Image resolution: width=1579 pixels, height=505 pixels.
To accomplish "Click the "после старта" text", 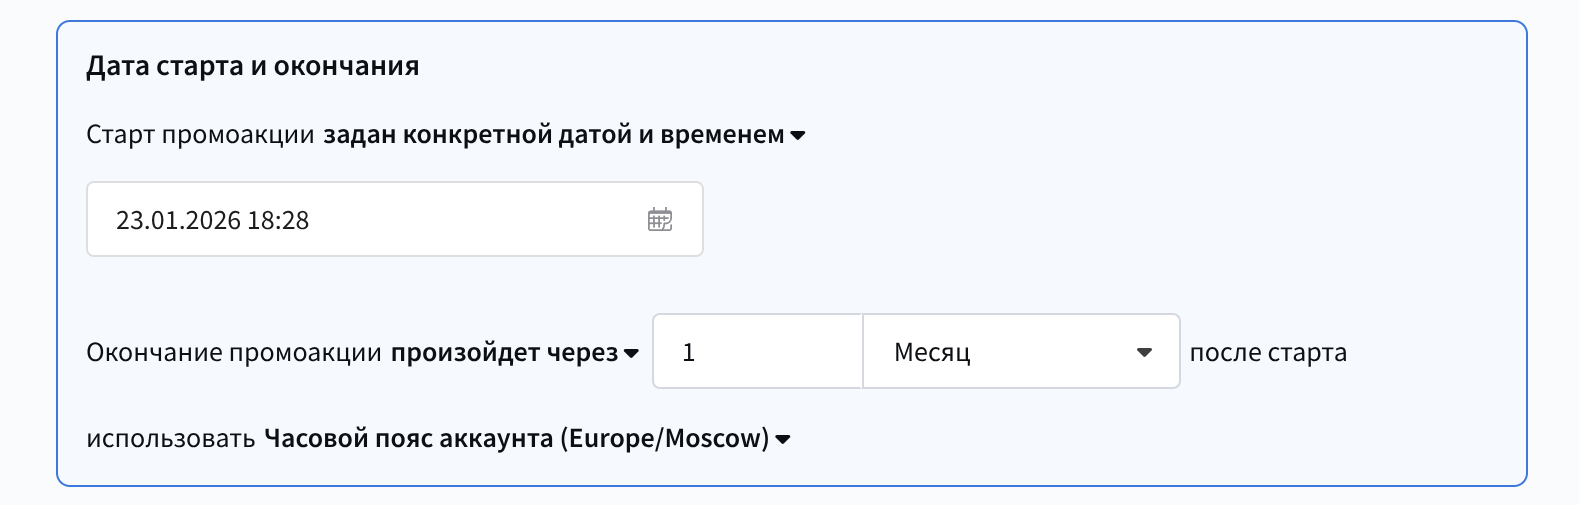I will (1268, 353).
